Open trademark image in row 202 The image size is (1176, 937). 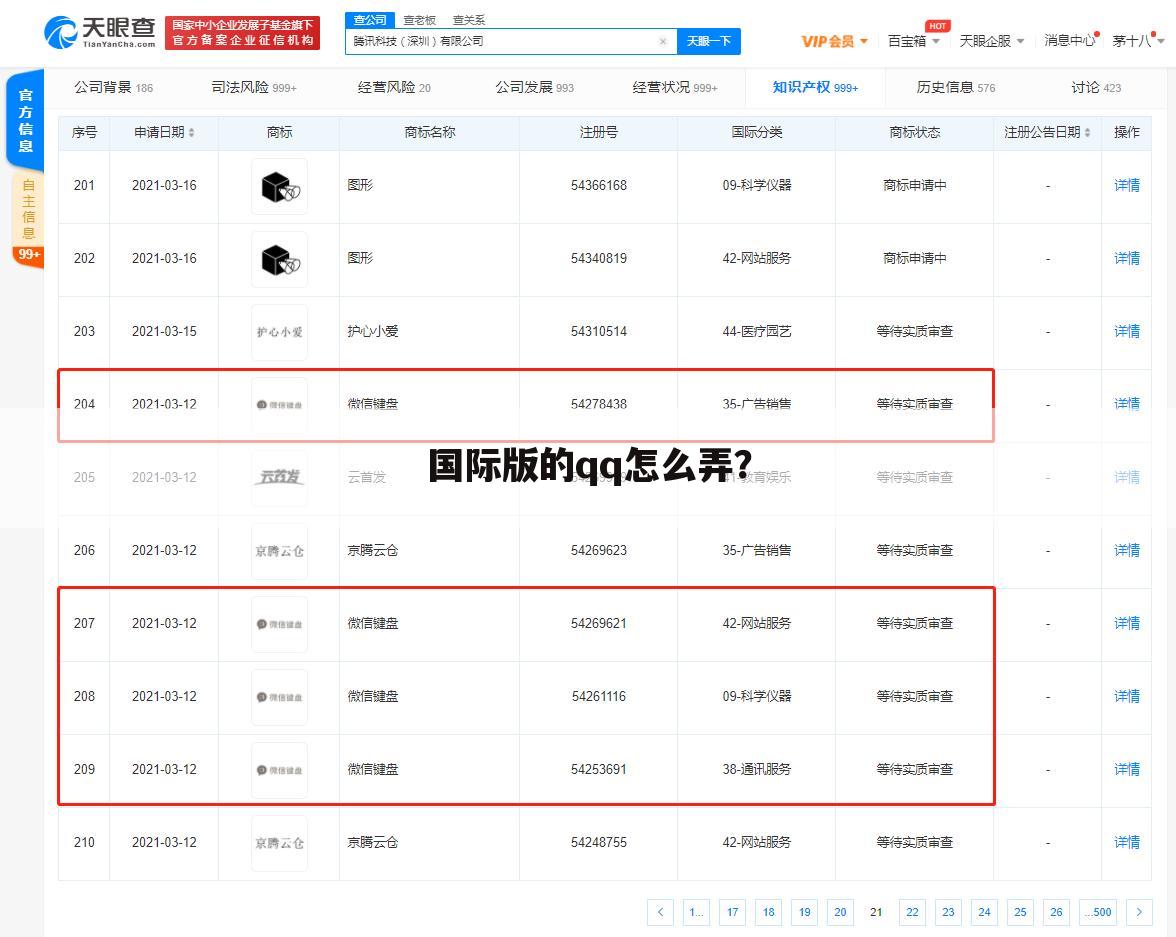280,259
